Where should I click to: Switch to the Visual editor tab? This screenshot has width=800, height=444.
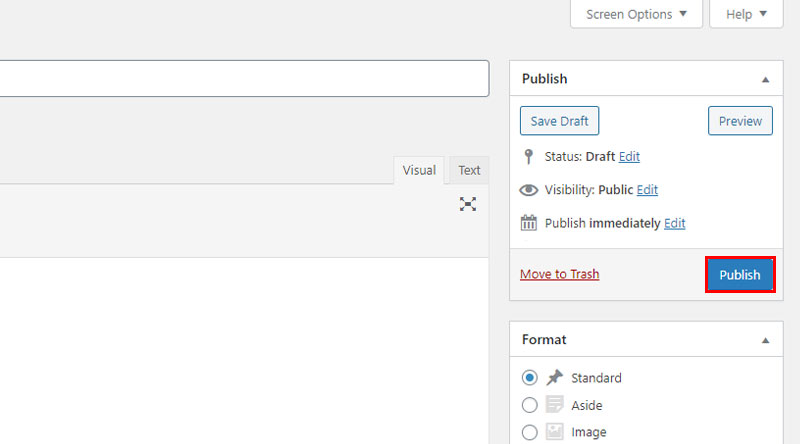coord(419,170)
